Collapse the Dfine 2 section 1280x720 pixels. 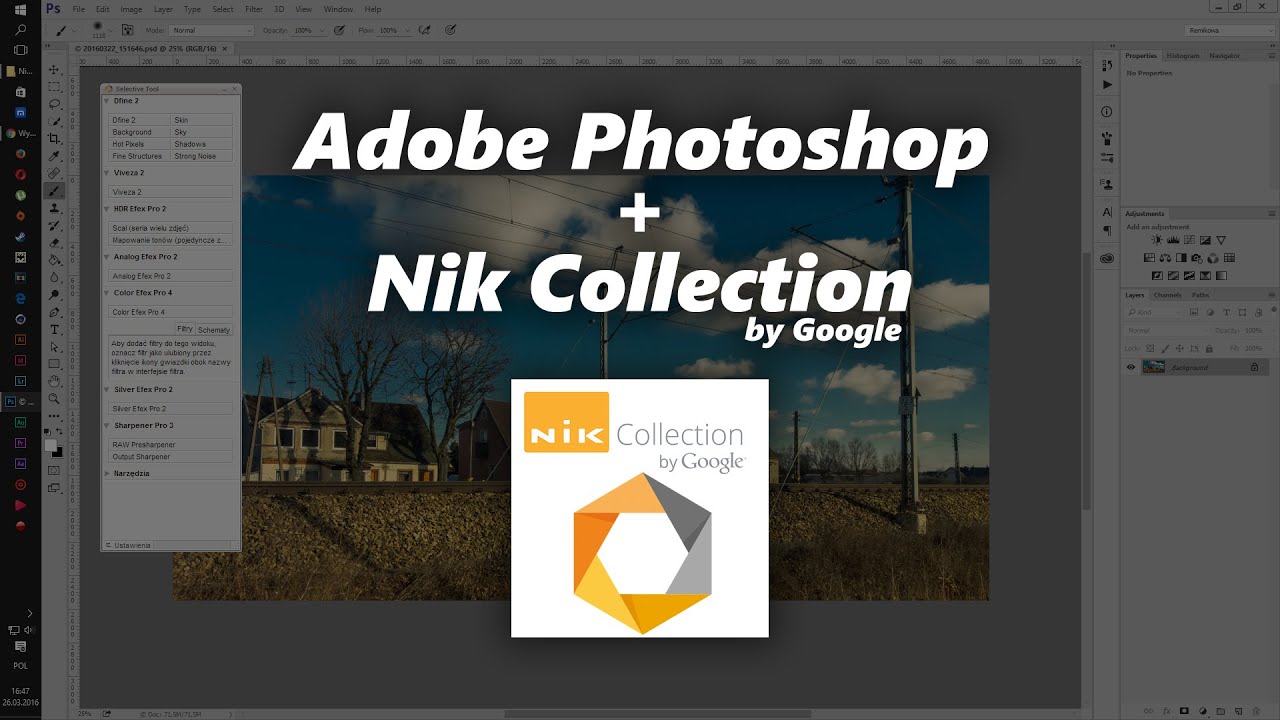108,101
